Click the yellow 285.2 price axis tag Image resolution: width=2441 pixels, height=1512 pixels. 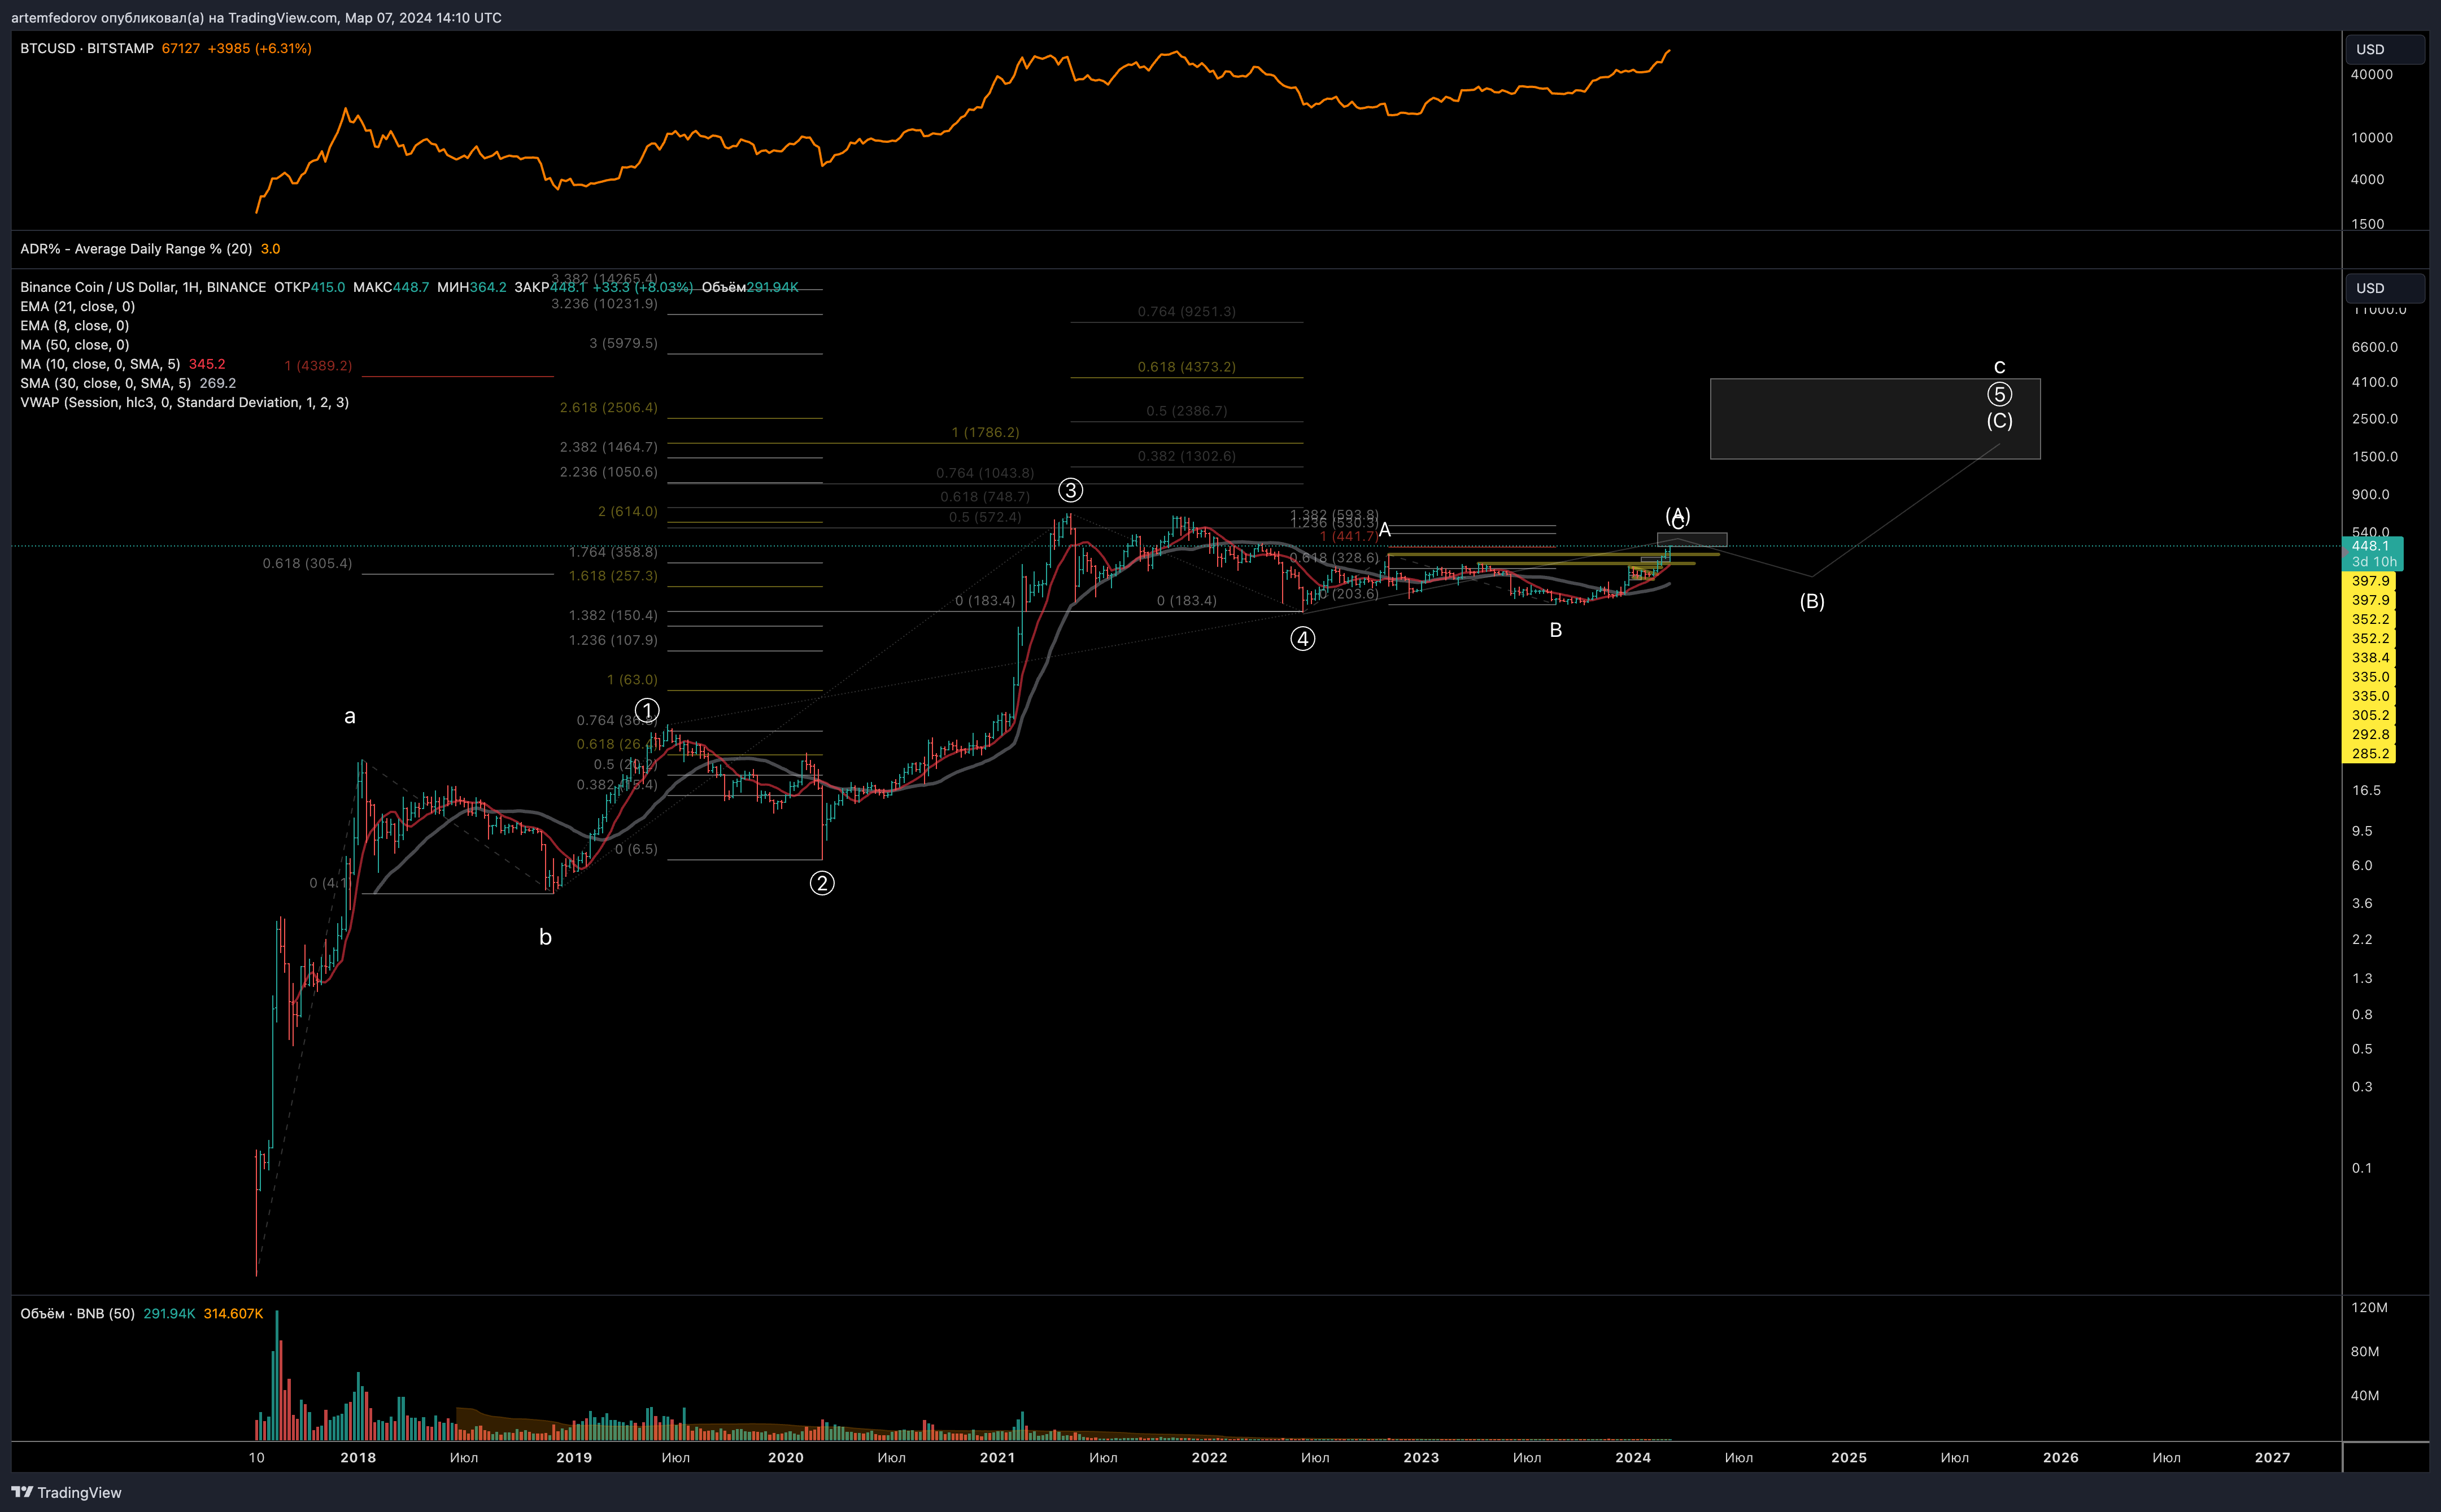tap(2369, 754)
